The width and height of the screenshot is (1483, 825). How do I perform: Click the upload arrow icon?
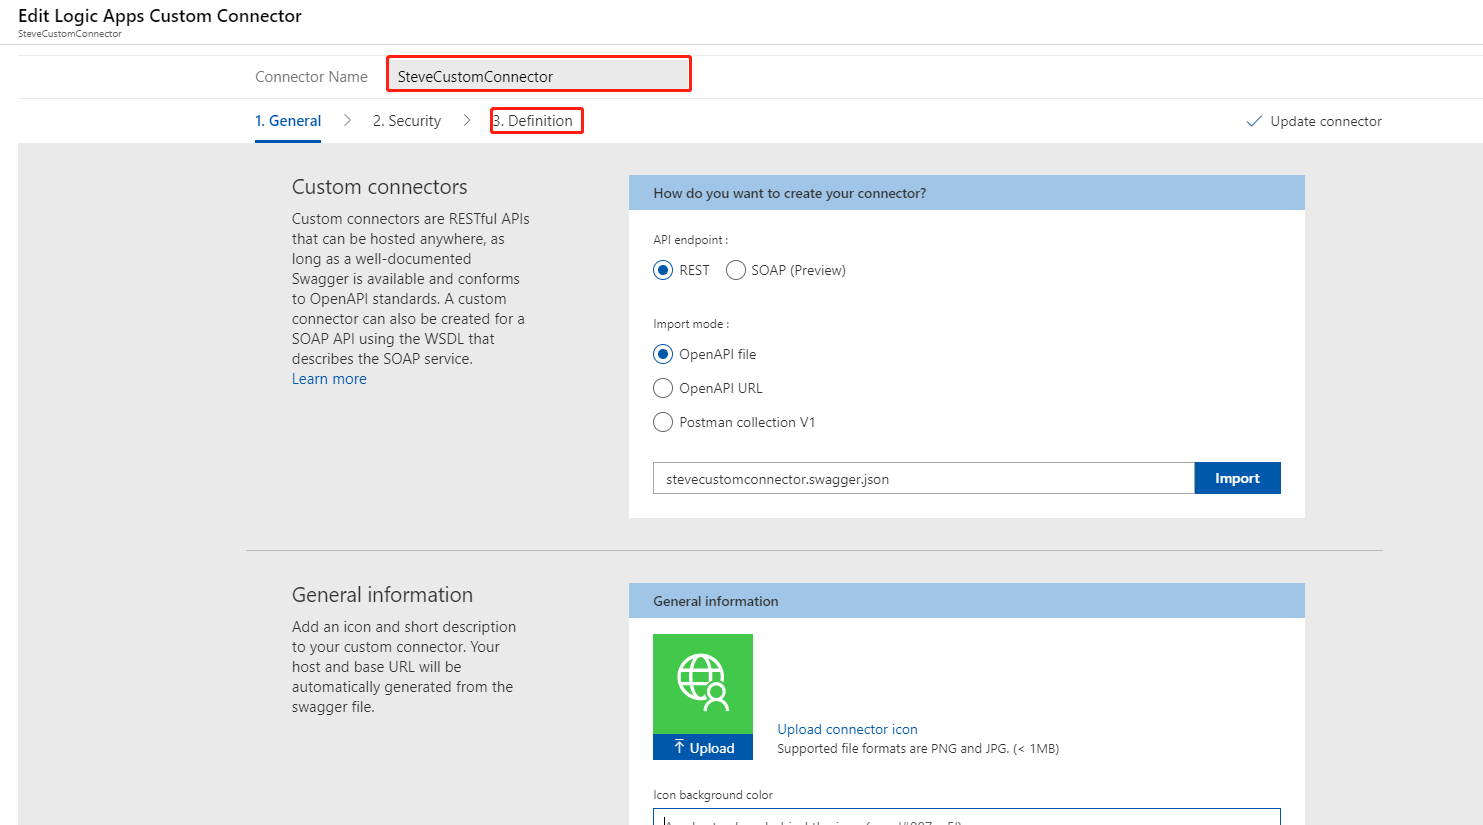click(x=679, y=747)
